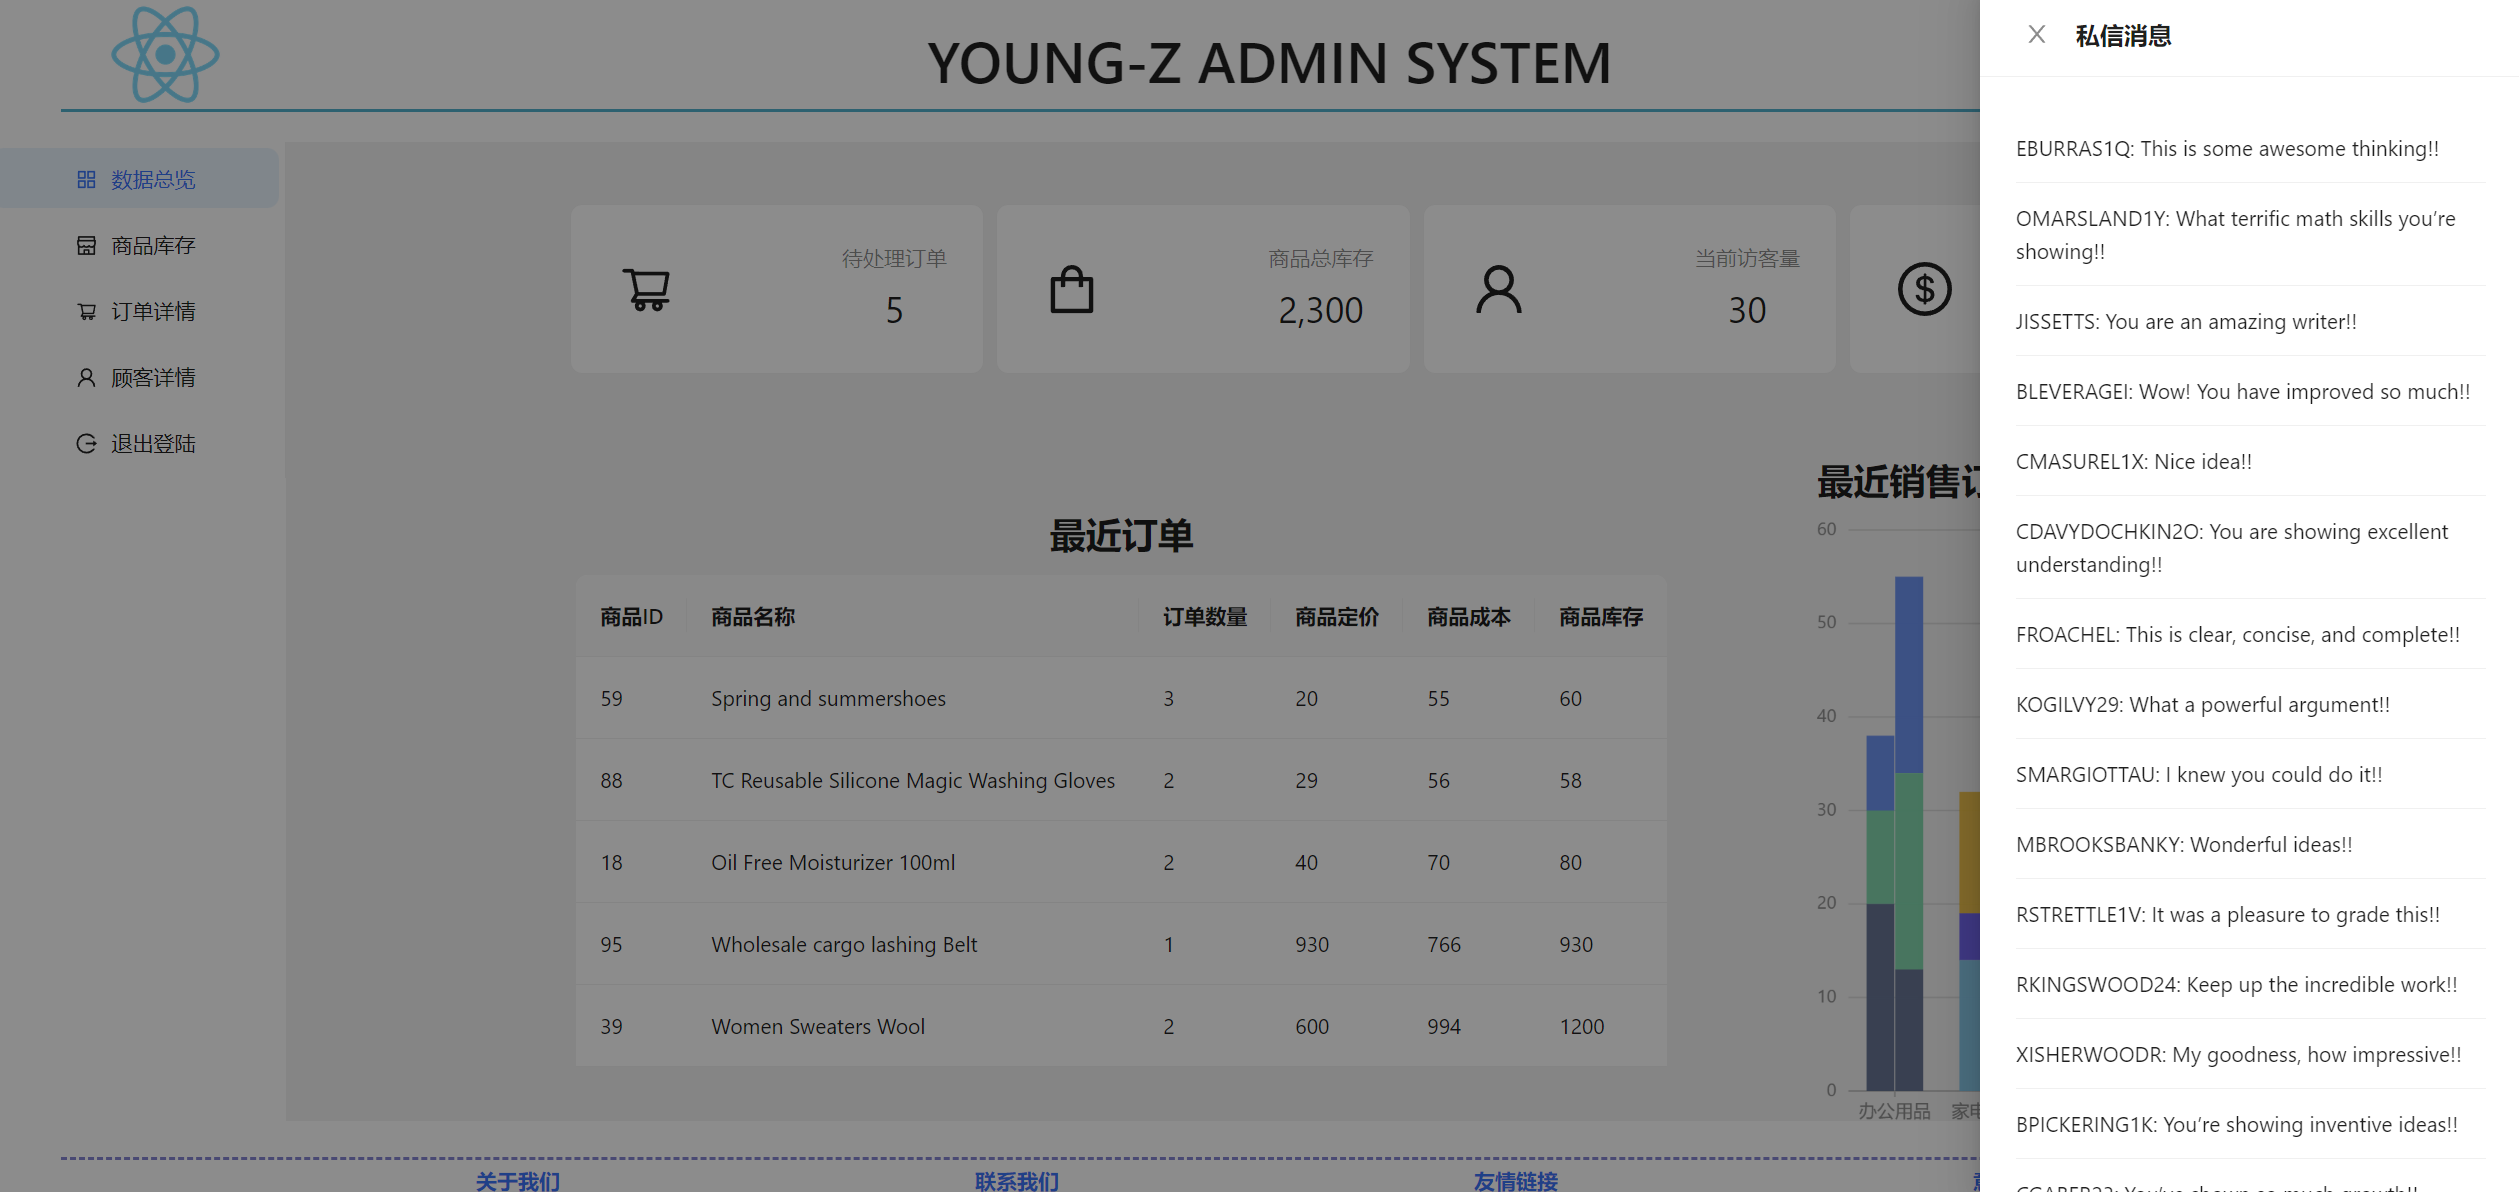Follow the 联系我们 footer link
The image size is (2519, 1192).
[x=1016, y=1181]
